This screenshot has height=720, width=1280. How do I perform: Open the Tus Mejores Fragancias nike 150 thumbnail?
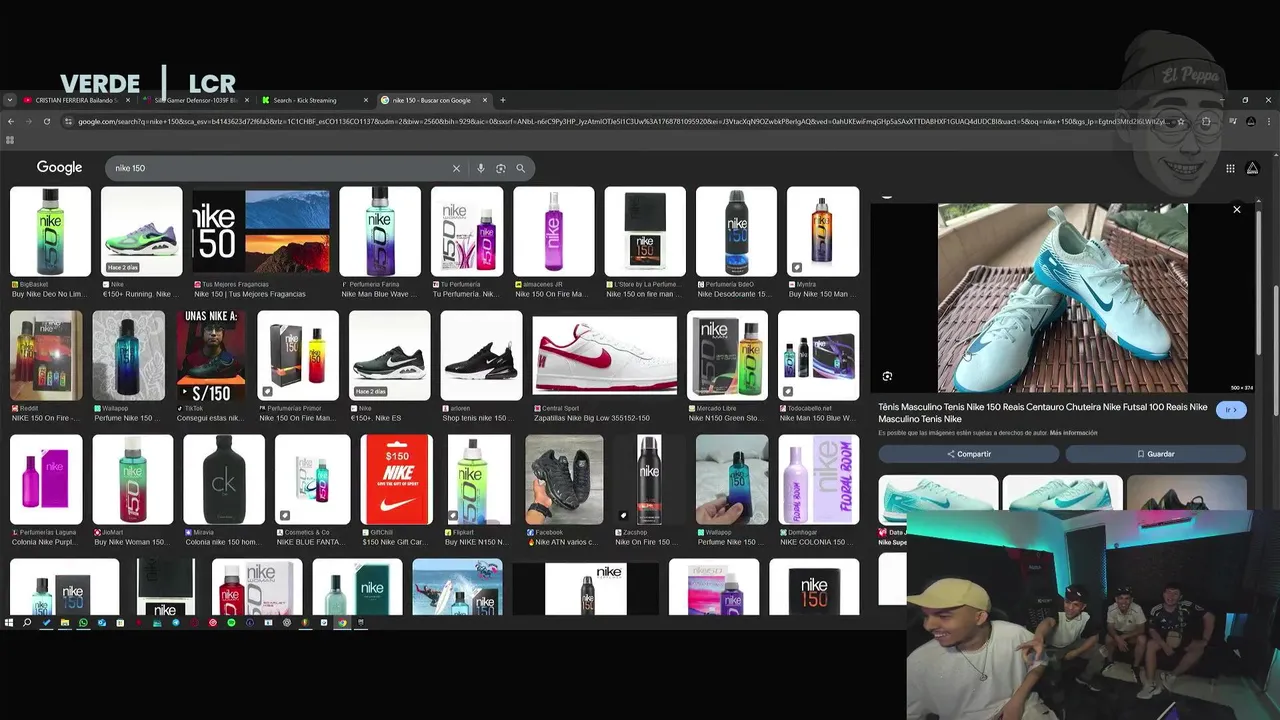pos(261,232)
